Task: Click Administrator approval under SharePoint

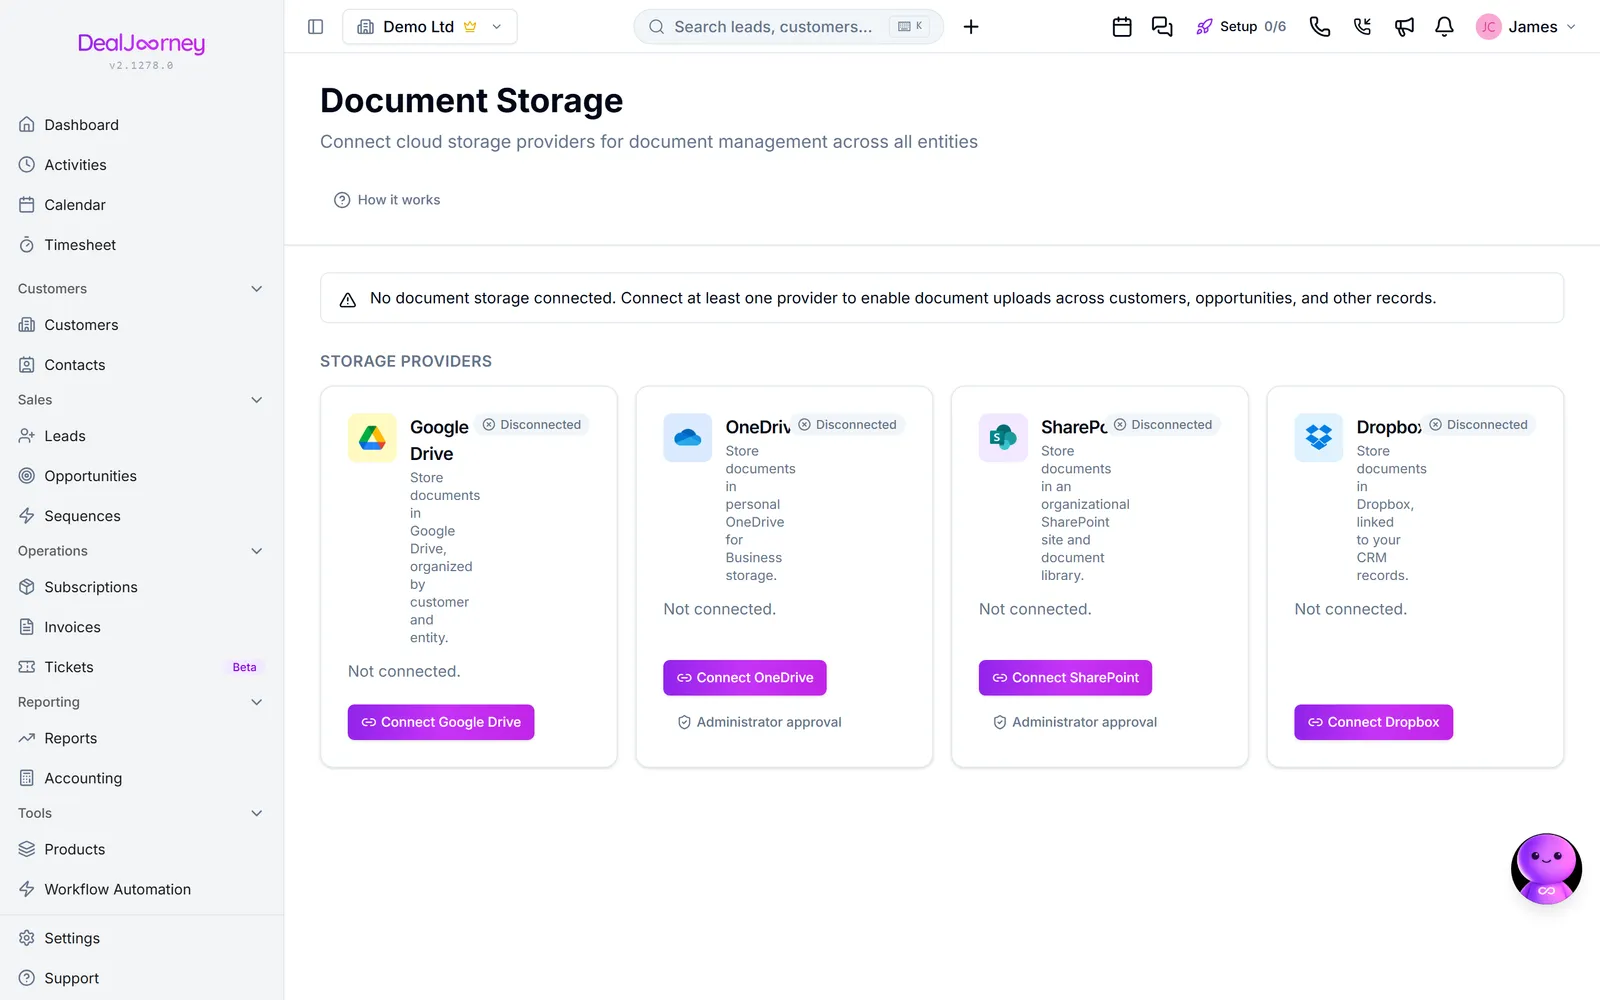Action: tap(1075, 722)
